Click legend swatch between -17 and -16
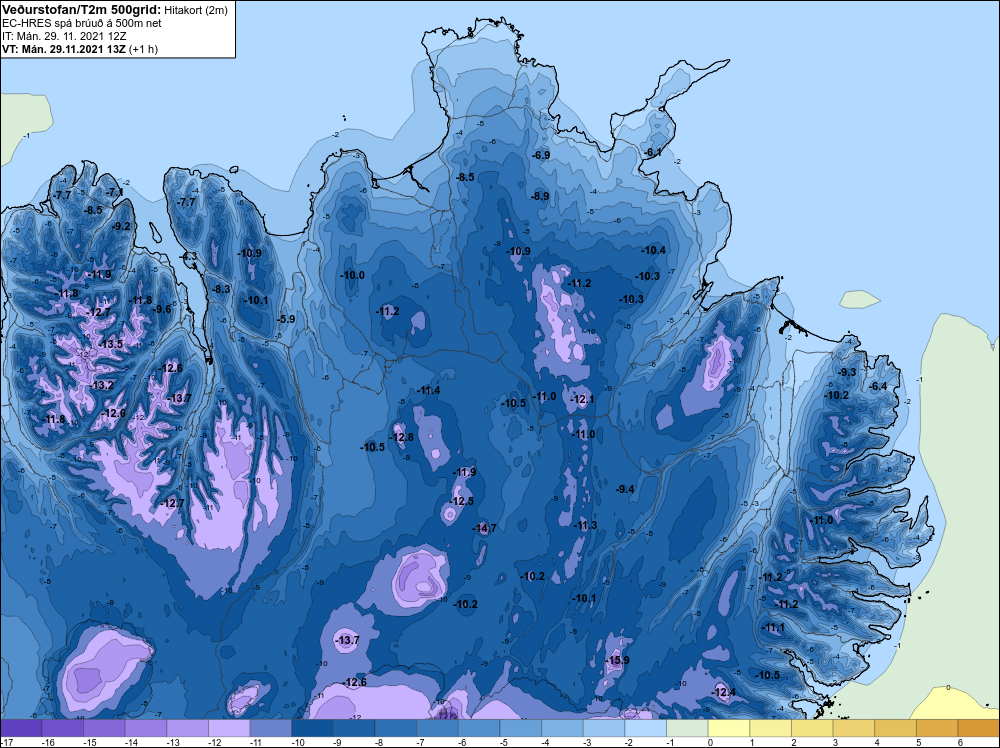The width and height of the screenshot is (1000, 748). pos(21,728)
